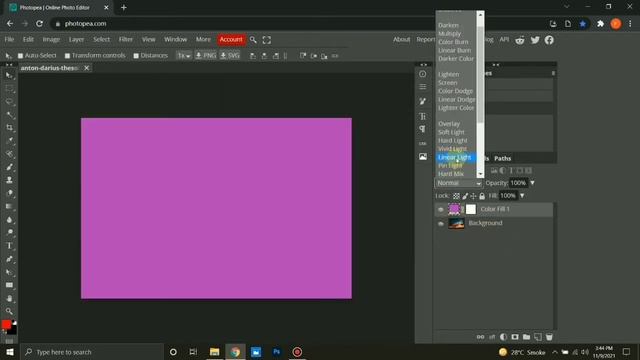640x360 pixels.
Task: Select the Pen tool
Action: coord(9,259)
